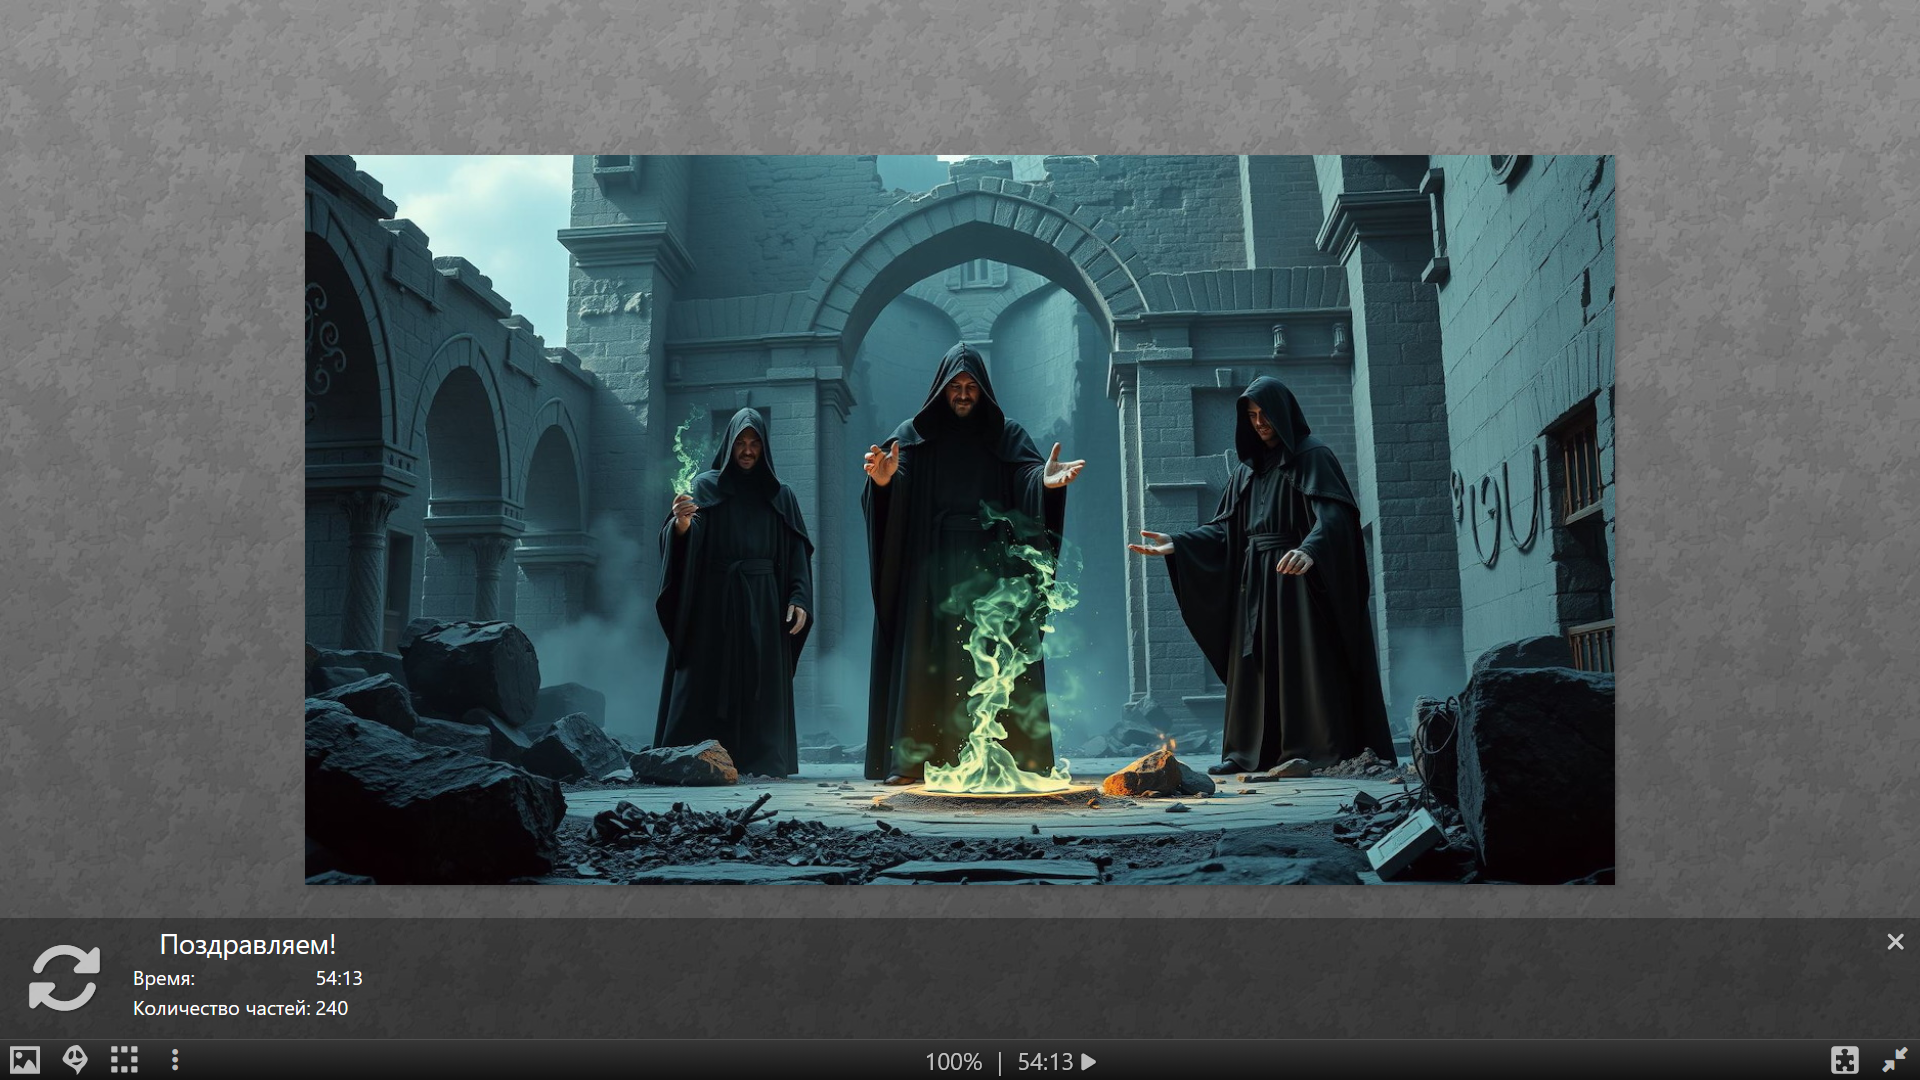Click the arrange pieces grid icon

pos(124,1060)
